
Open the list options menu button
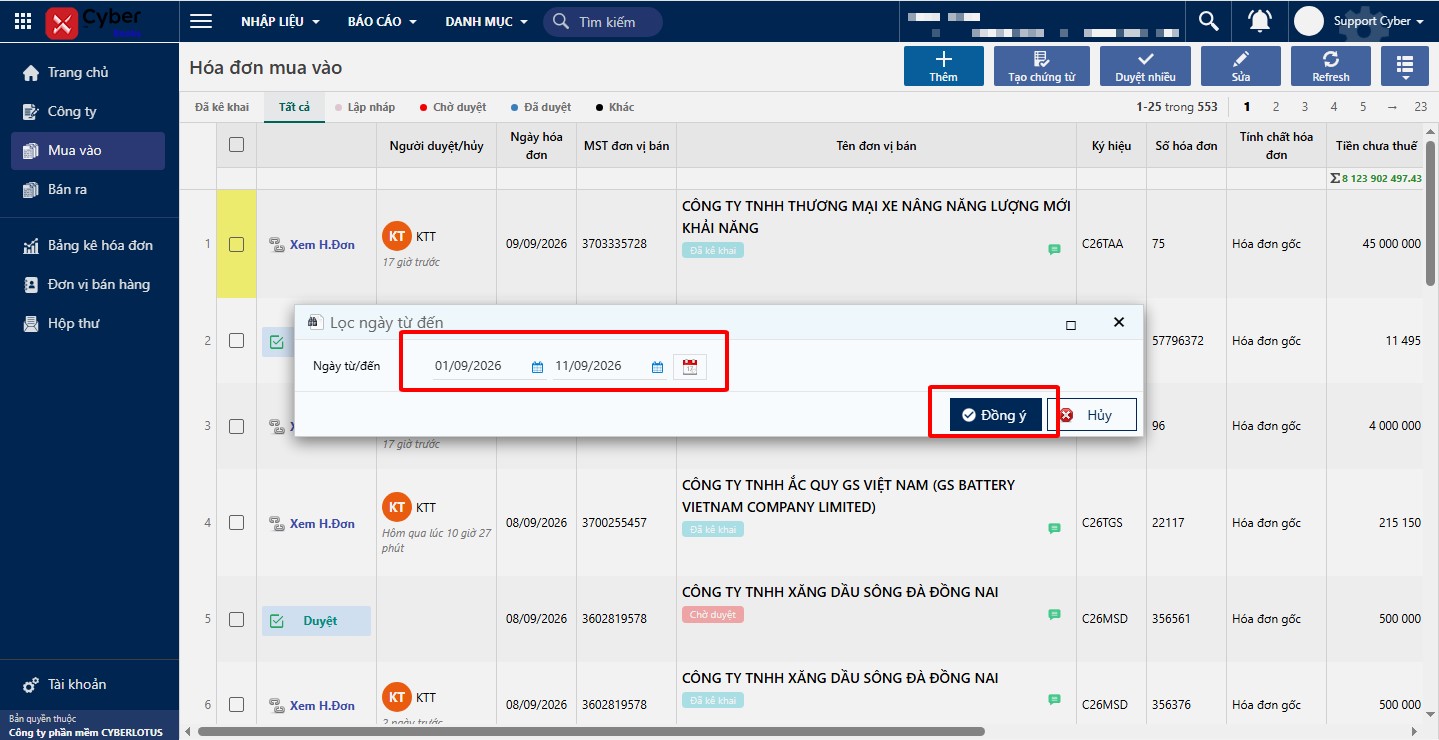pyautogui.click(x=1405, y=66)
